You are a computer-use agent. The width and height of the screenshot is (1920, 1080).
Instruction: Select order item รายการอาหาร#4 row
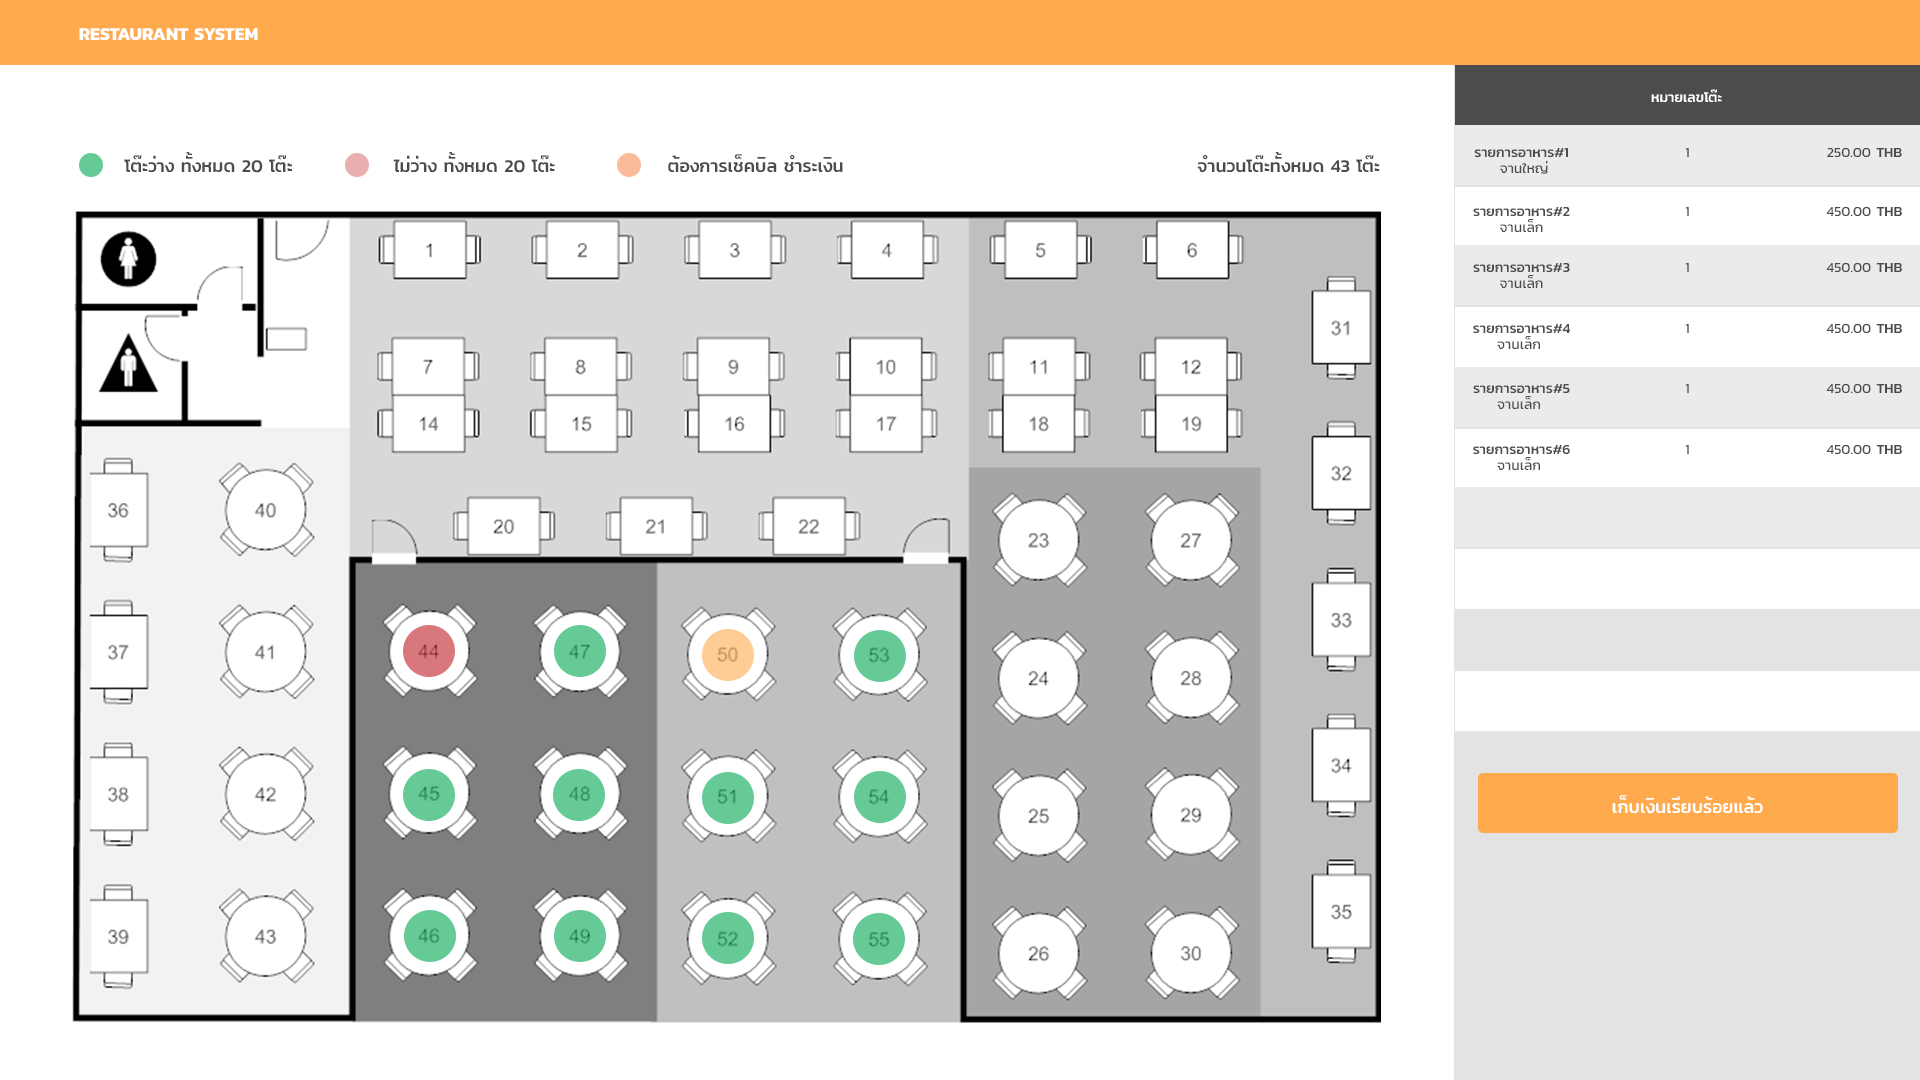1687,337
